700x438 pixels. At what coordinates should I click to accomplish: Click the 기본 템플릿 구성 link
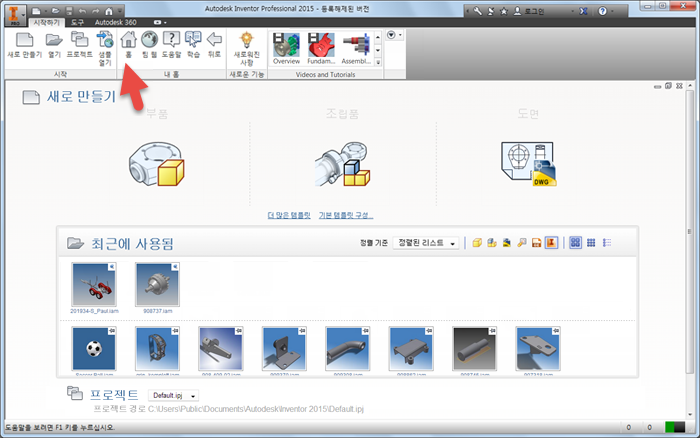click(x=346, y=215)
